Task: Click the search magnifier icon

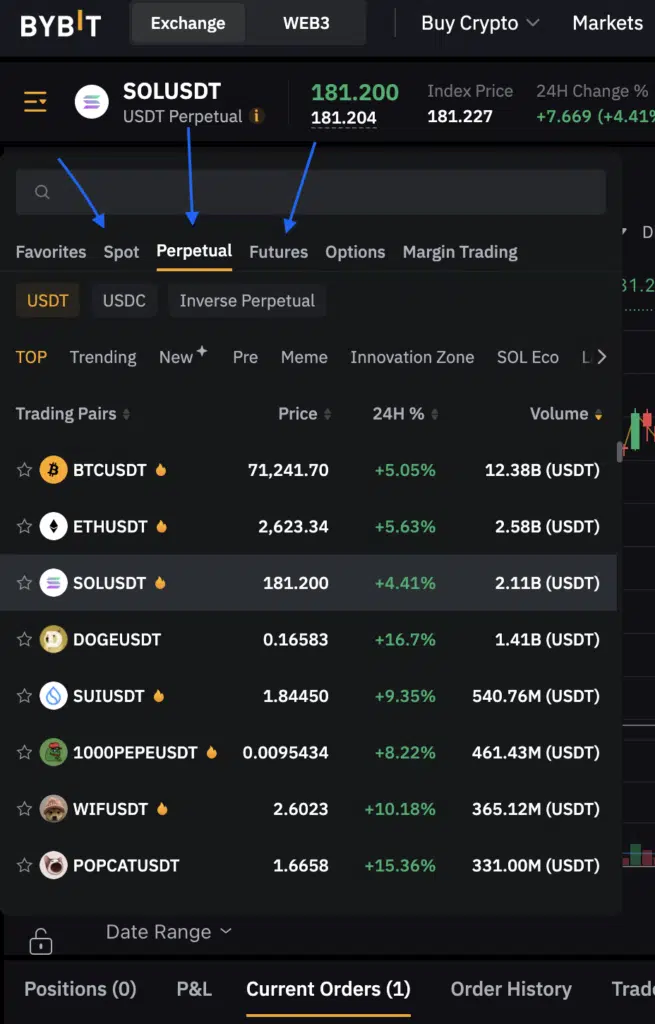Action: (x=42, y=192)
